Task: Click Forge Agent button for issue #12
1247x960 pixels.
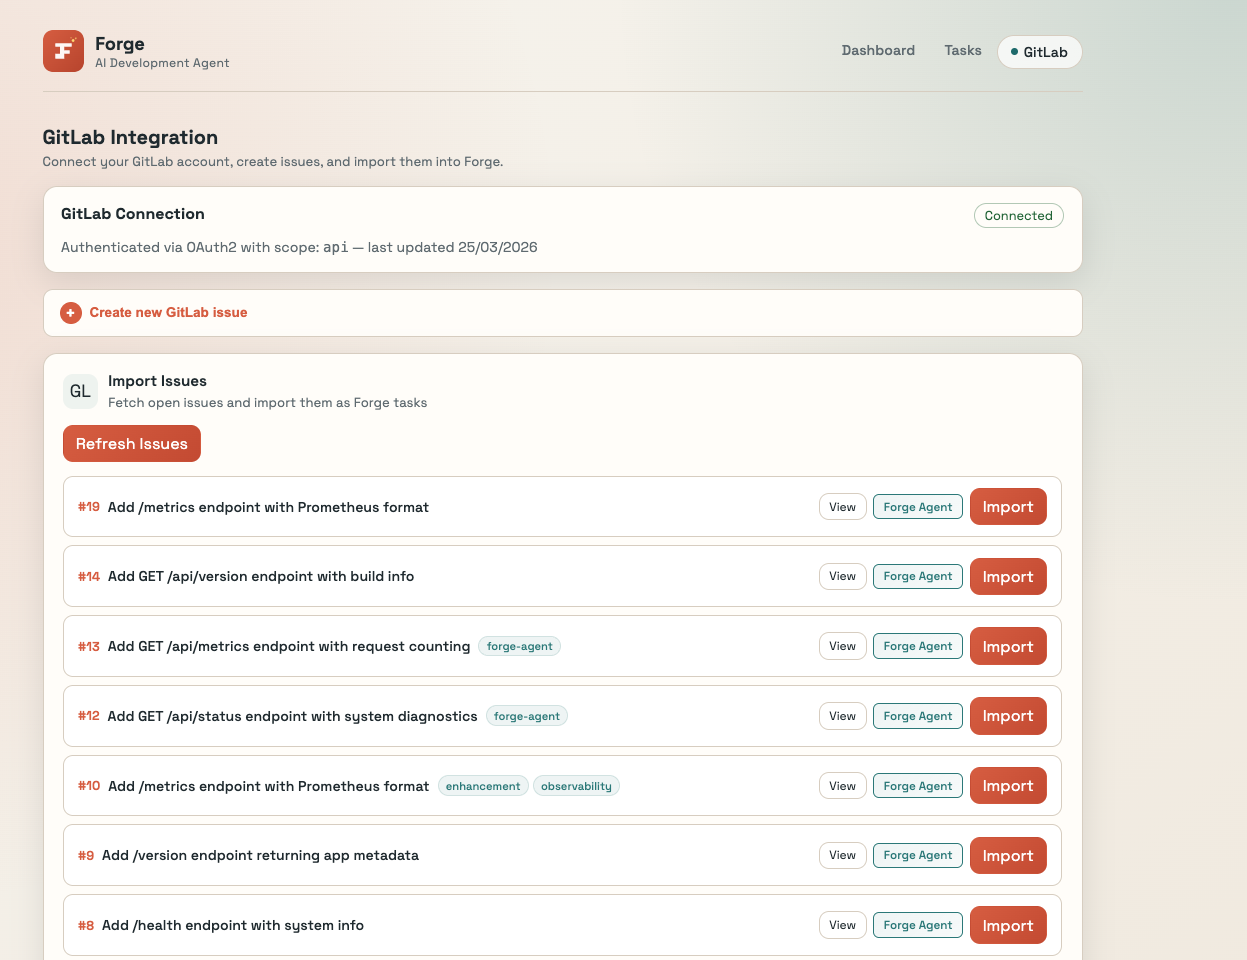Action: pos(918,716)
